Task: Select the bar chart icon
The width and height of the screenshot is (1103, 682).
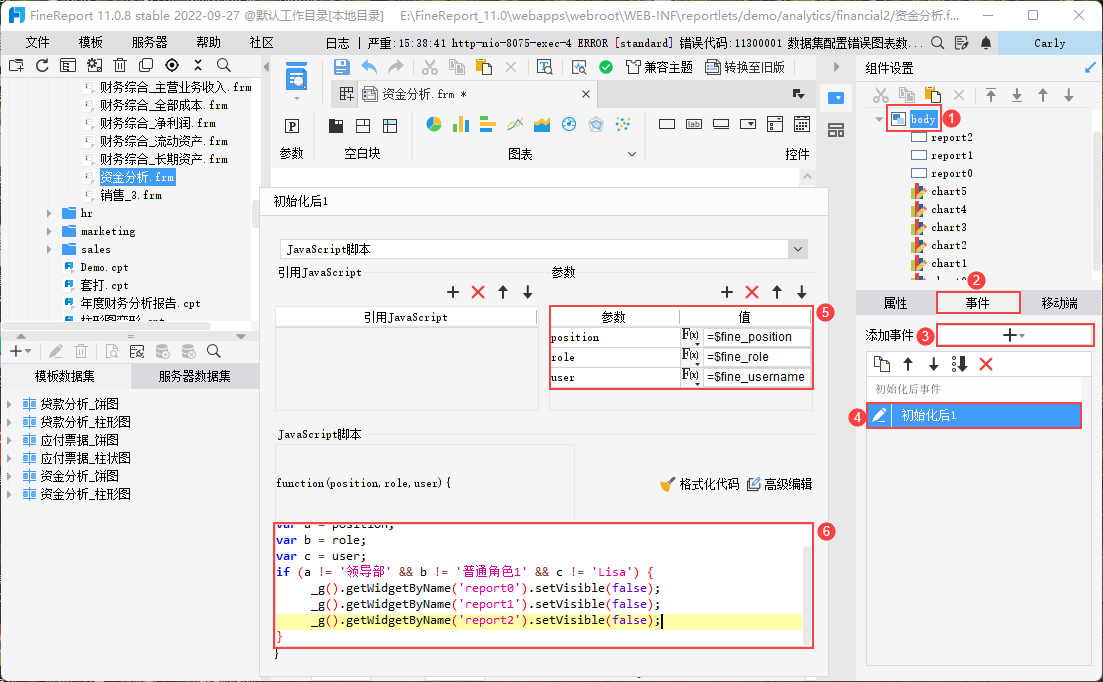Action: coord(461,125)
